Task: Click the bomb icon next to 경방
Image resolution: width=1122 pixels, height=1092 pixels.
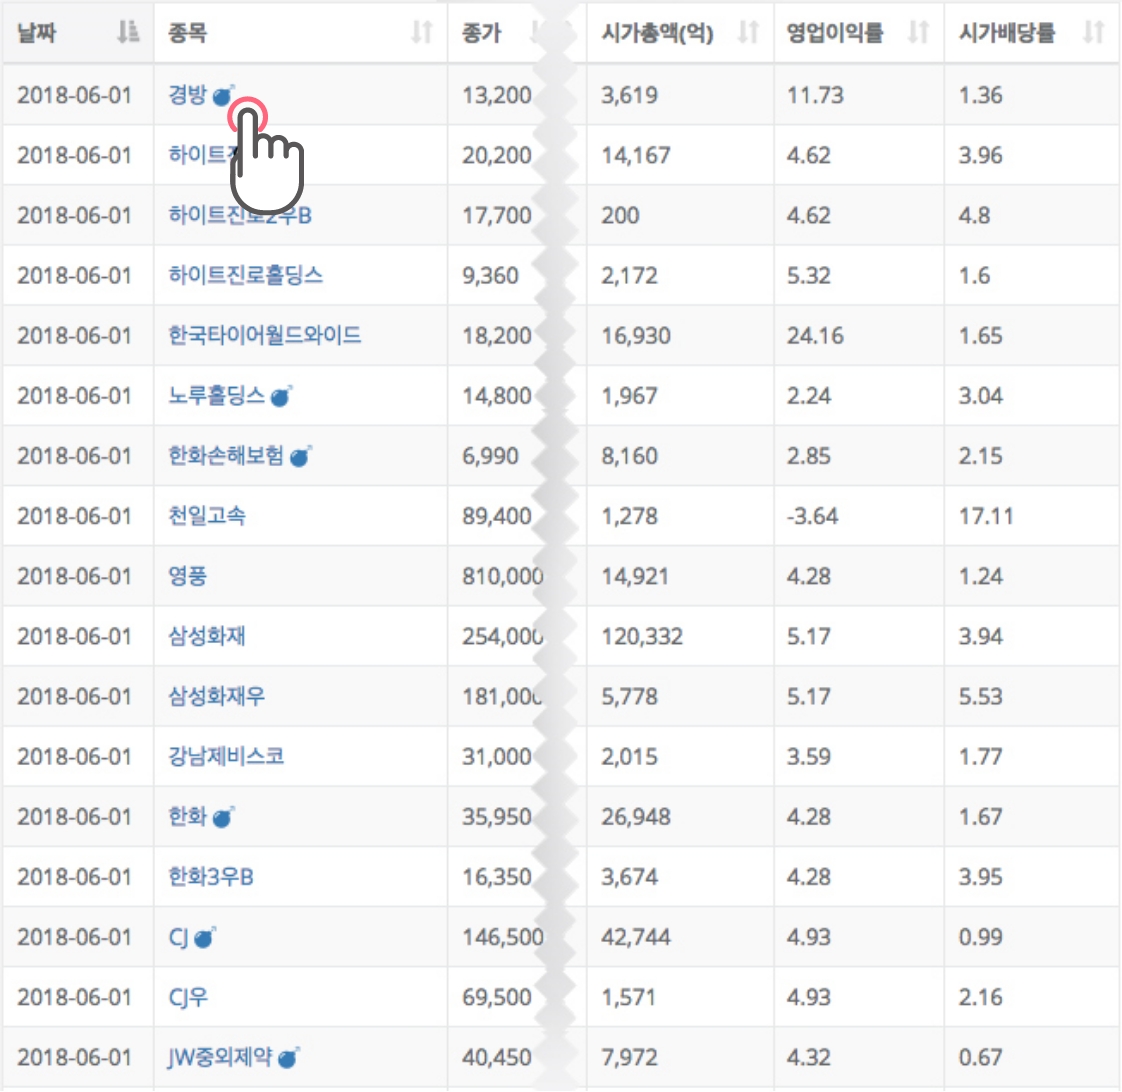Action: (223, 95)
